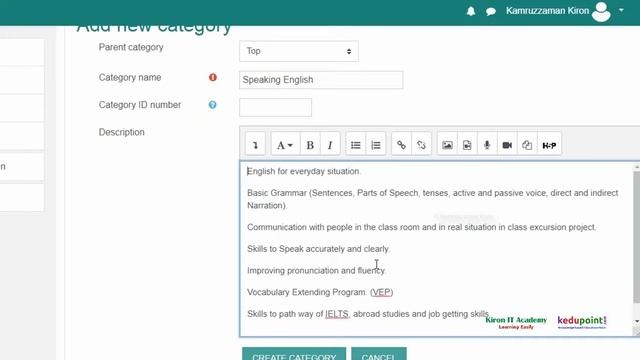Click the 'Basic Grammar' line in the description
640x360 pixels.
point(433,199)
